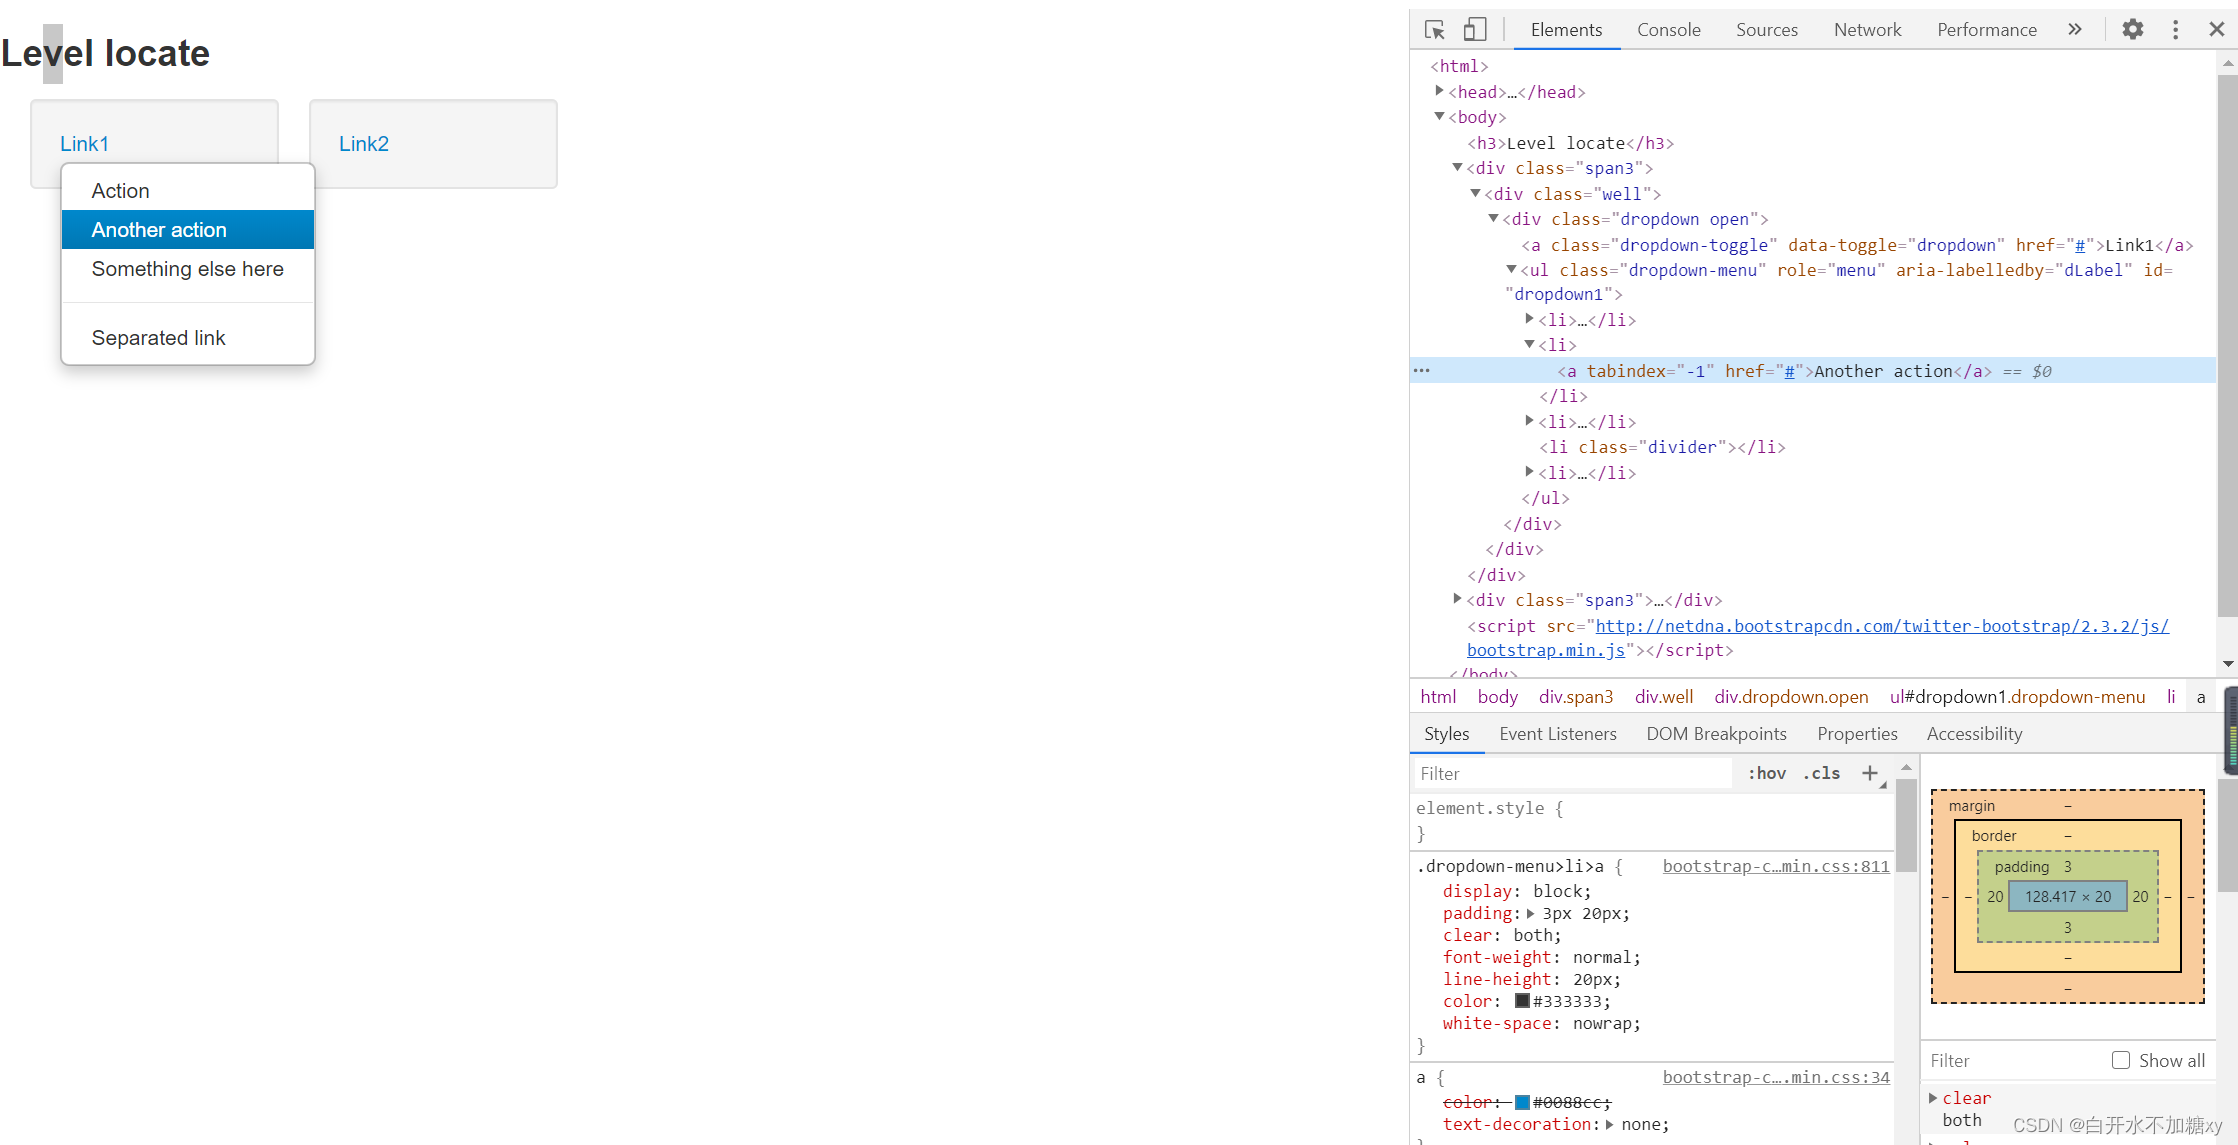Image resolution: width=2238 pixels, height=1145 pixels.
Task: Expand padding shorthand triangle in Styles
Action: (1530, 913)
